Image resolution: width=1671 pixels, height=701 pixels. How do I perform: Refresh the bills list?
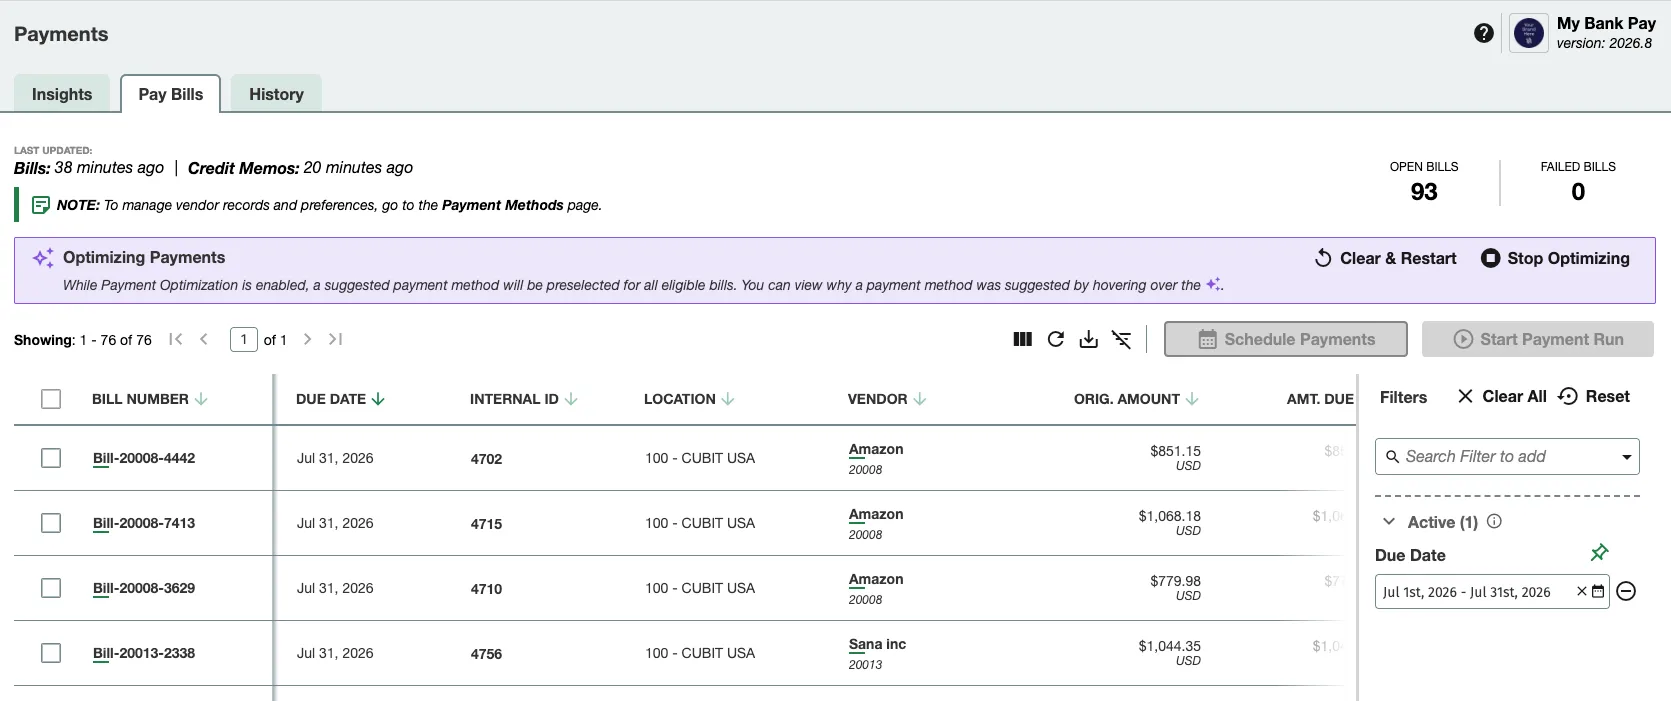[1055, 339]
